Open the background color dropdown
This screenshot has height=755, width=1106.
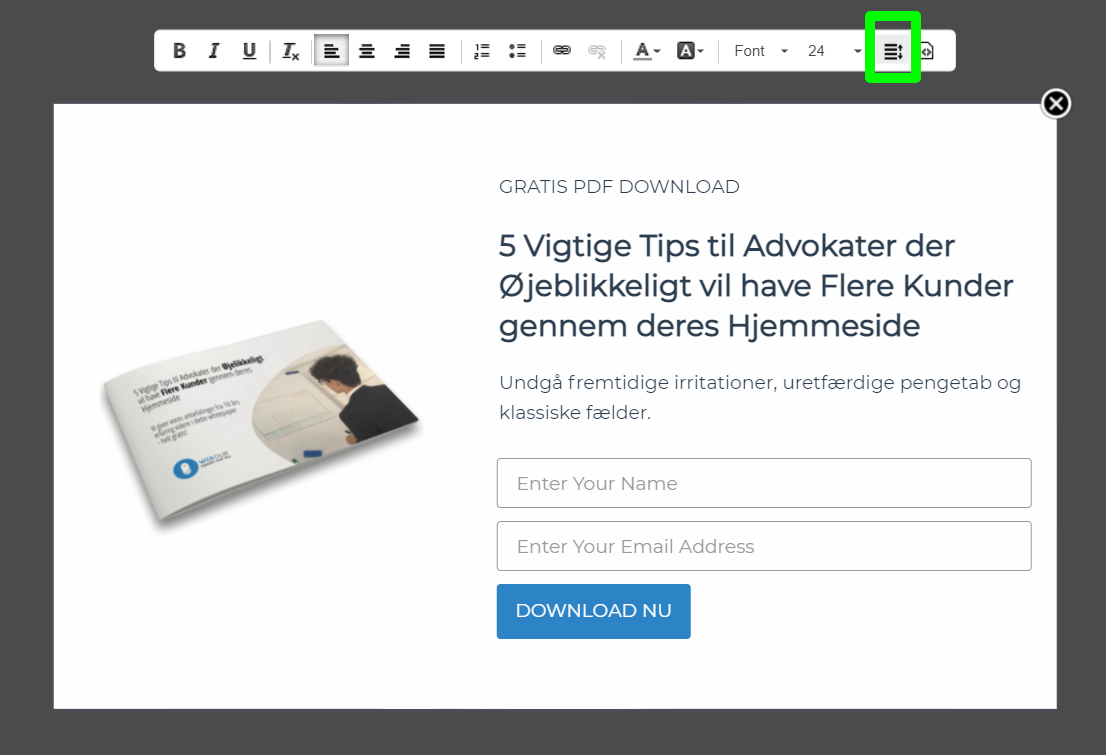690,51
